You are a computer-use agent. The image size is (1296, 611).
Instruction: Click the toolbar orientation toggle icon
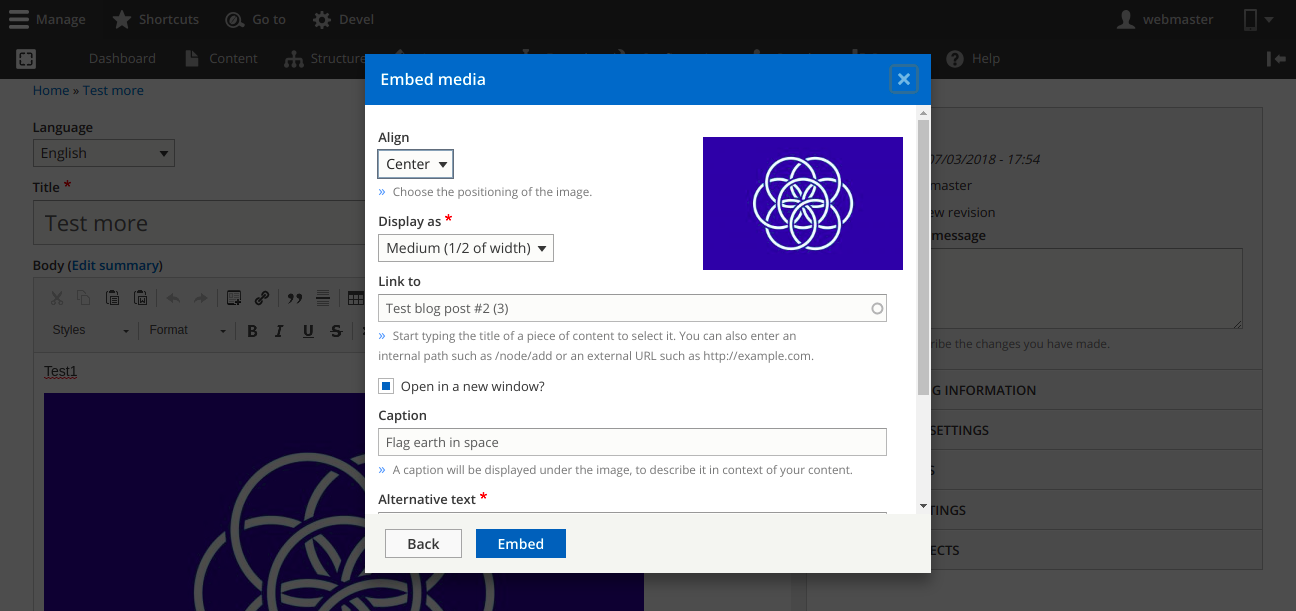1276,59
